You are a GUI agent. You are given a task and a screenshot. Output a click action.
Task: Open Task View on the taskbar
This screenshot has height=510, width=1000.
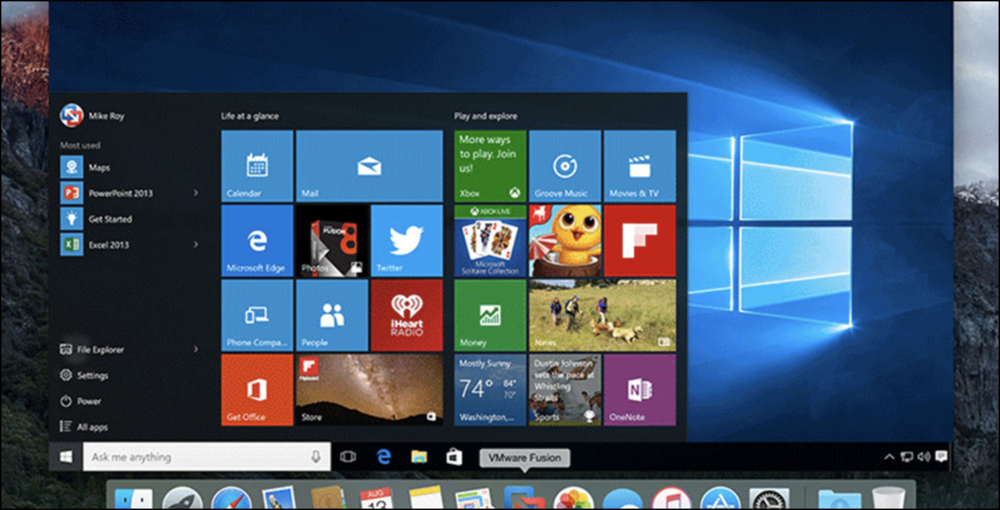click(x=347, y=456)
